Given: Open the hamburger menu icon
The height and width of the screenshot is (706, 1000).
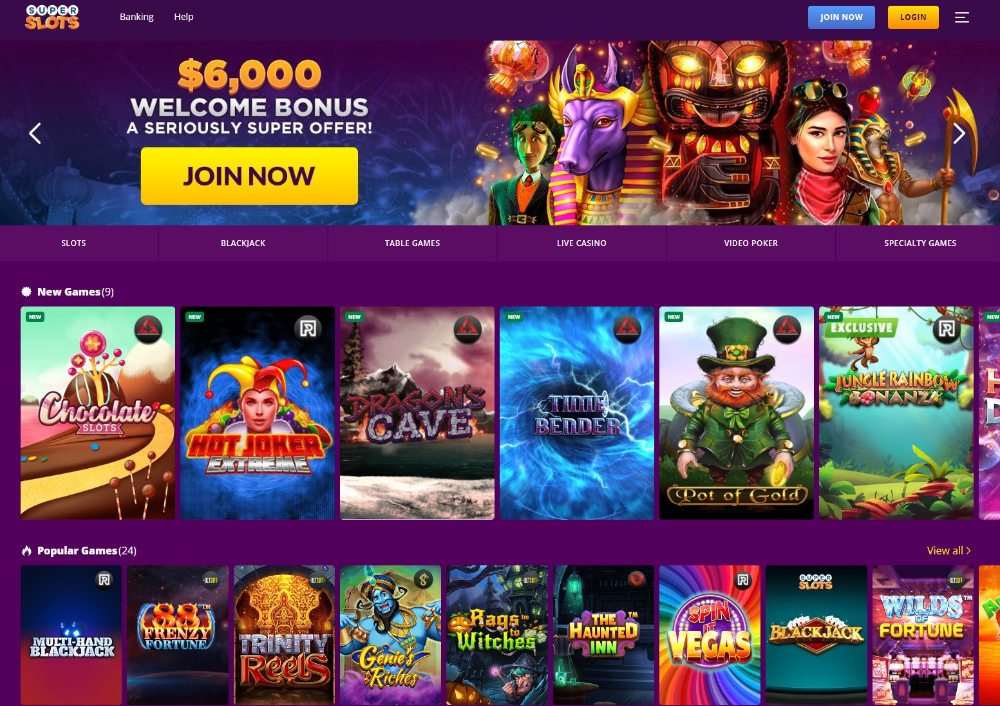Looking at the screenshot, I should [962, 18].
